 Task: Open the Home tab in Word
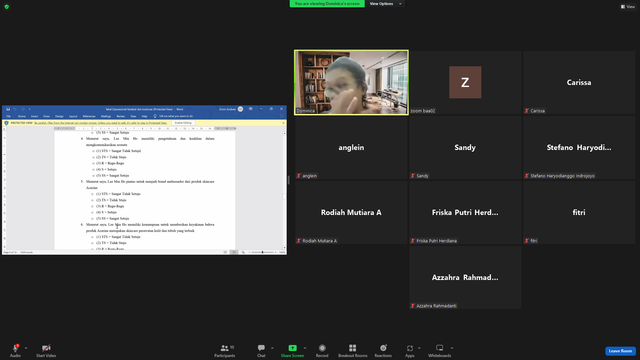(x=22, y=116)
